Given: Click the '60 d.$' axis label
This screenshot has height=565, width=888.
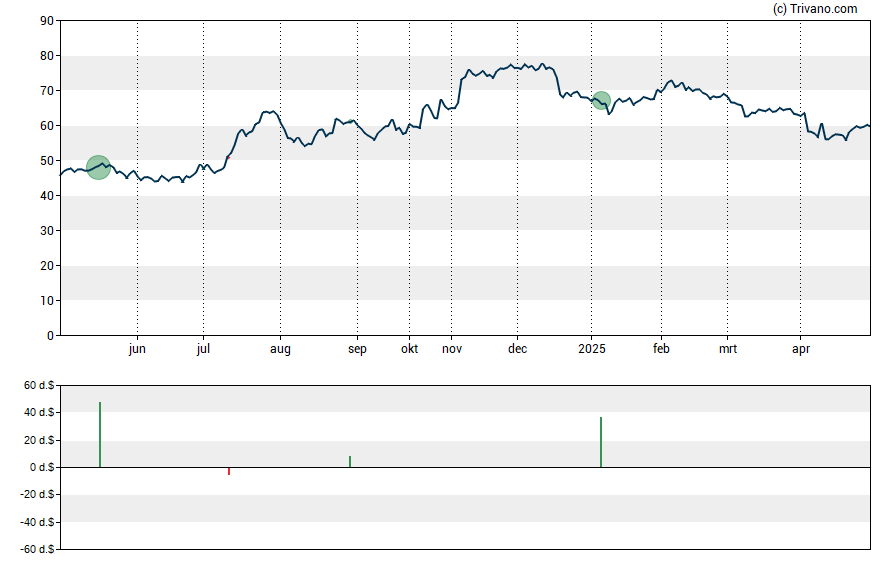Looking at the screenshot, I should (39, 385).
